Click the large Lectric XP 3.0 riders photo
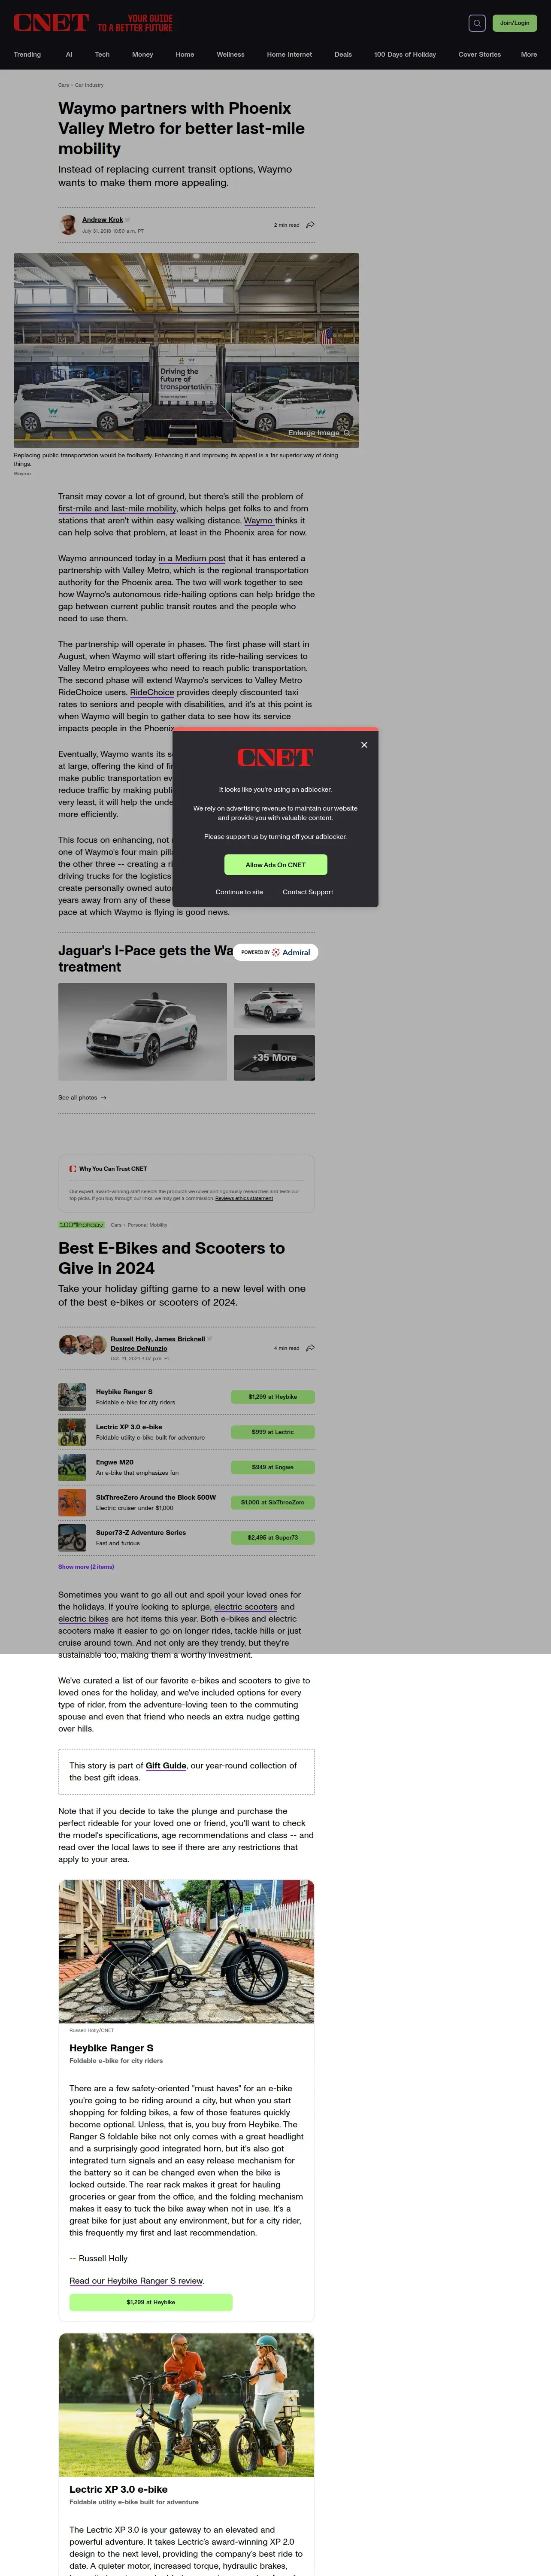 click(x=186, y=2406)
